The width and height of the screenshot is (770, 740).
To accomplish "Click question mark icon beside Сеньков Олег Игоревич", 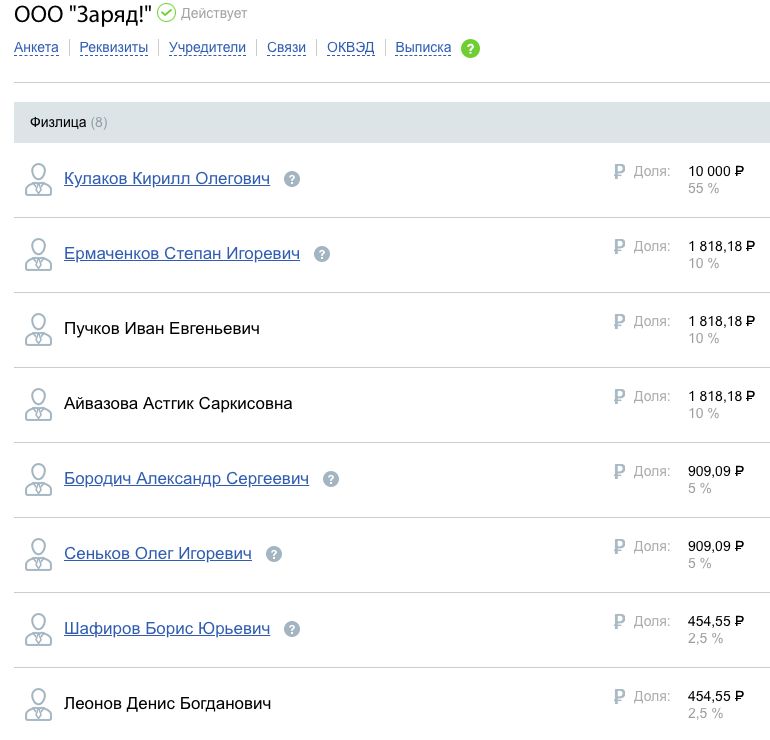I will click(x=274, y=554).
